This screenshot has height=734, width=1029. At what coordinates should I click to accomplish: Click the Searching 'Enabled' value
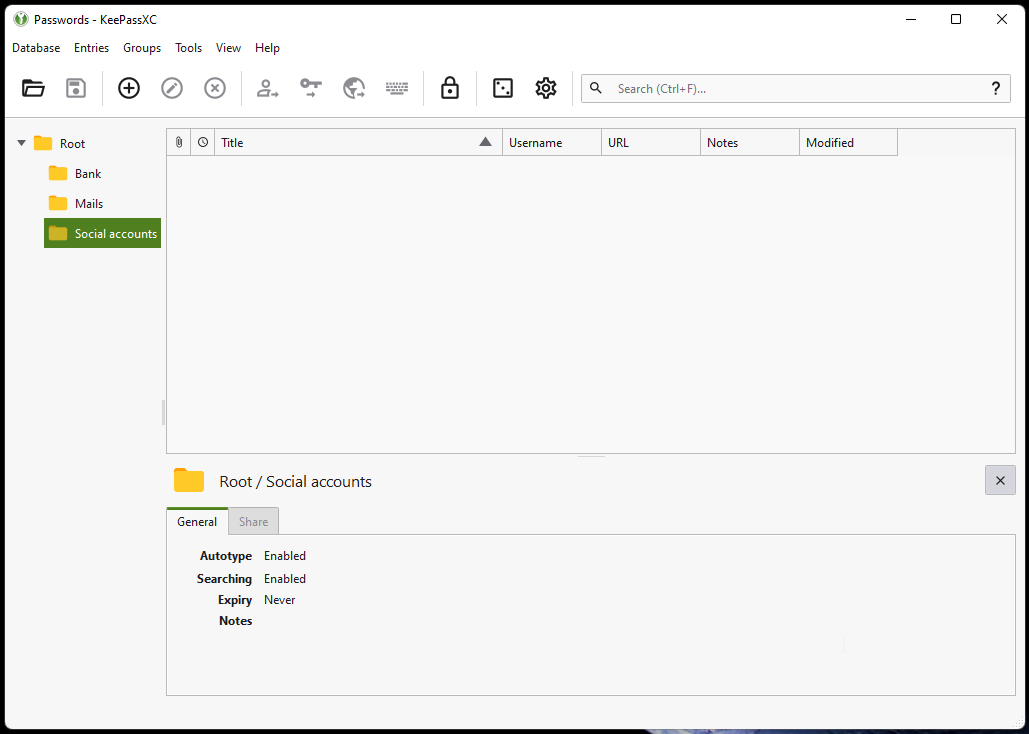285,578
